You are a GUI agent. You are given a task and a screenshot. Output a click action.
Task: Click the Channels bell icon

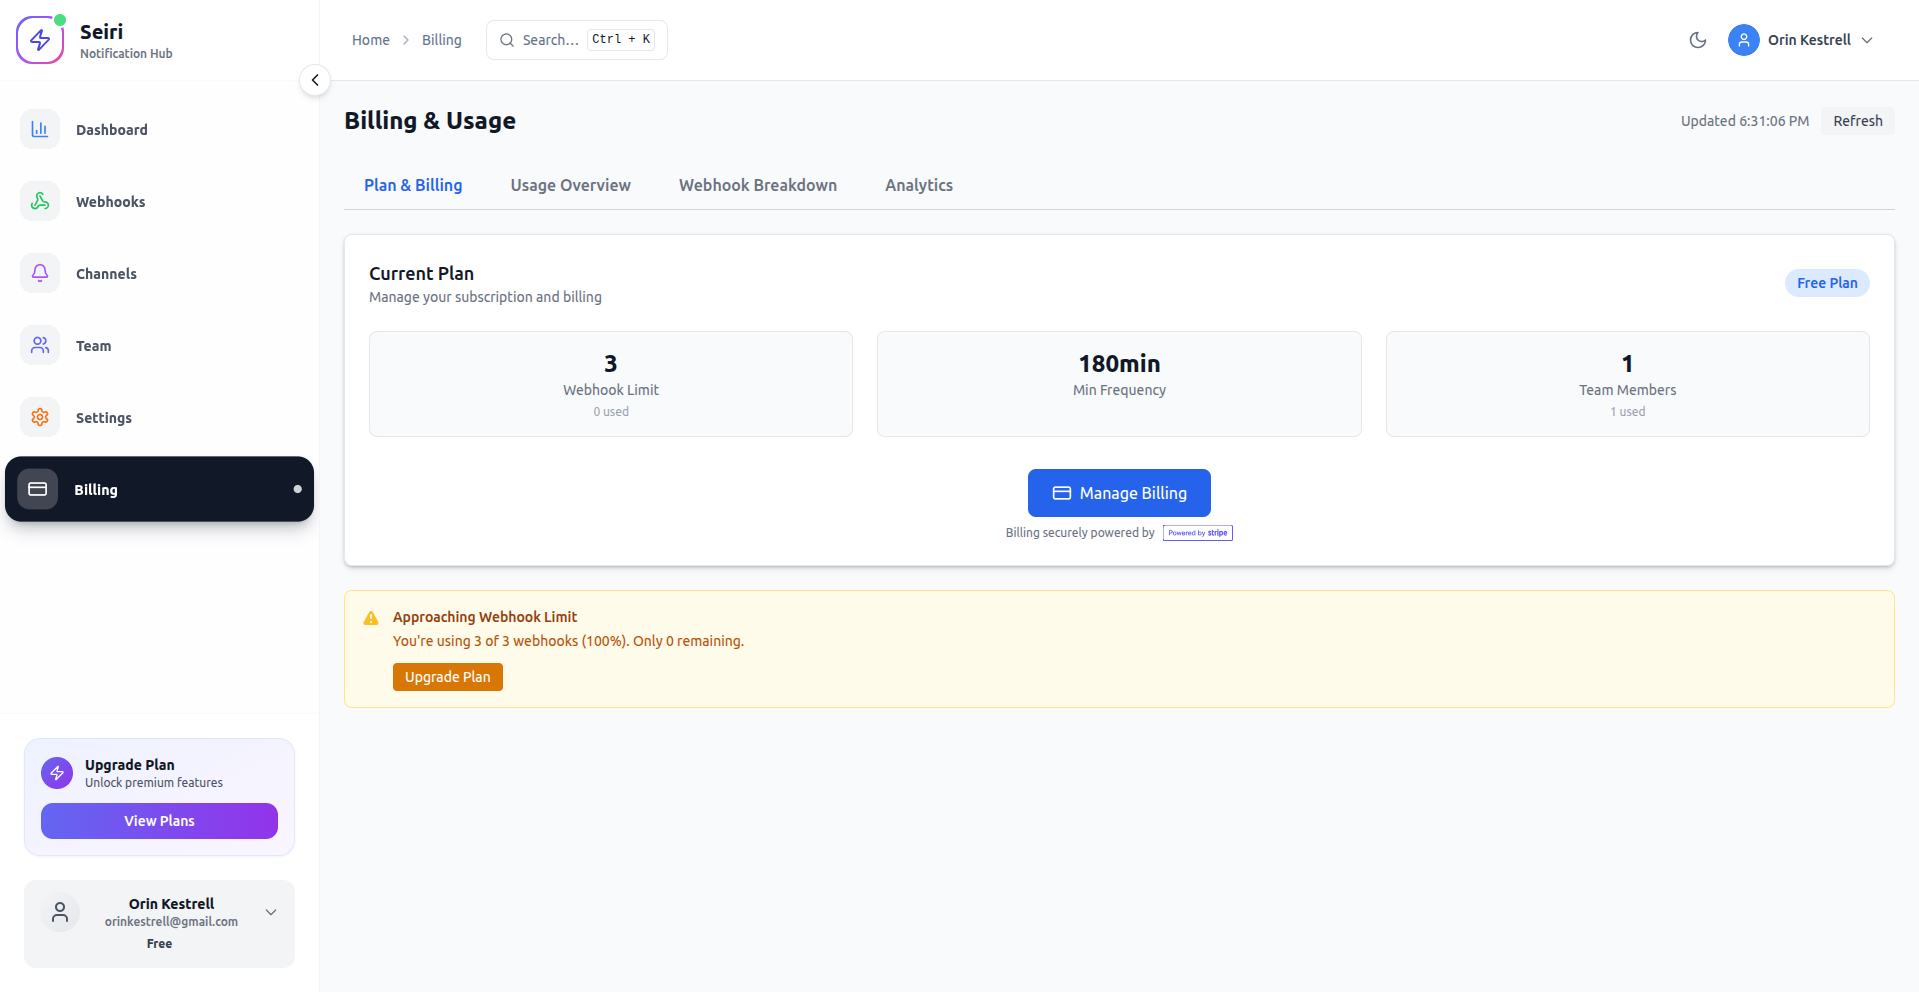[39, 273]
